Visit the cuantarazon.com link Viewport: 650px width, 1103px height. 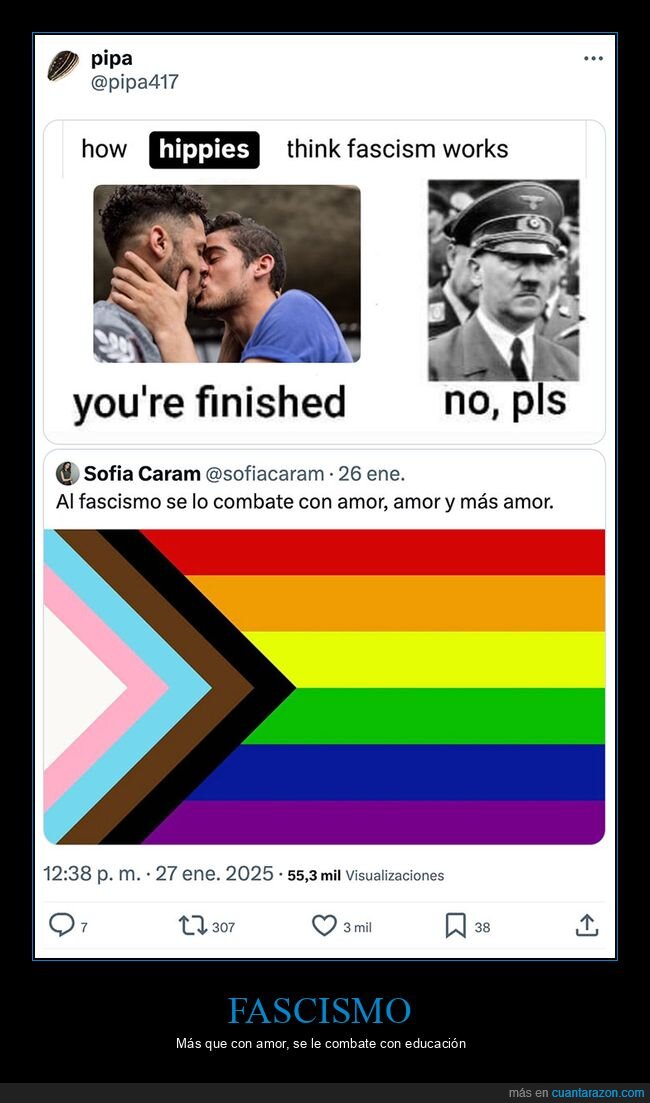tap(597, 1093)
